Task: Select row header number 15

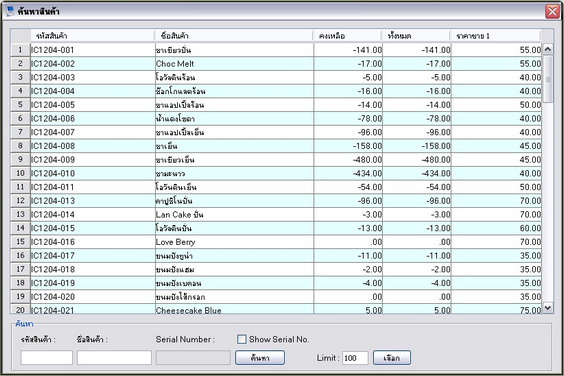Action: (21, 241)
